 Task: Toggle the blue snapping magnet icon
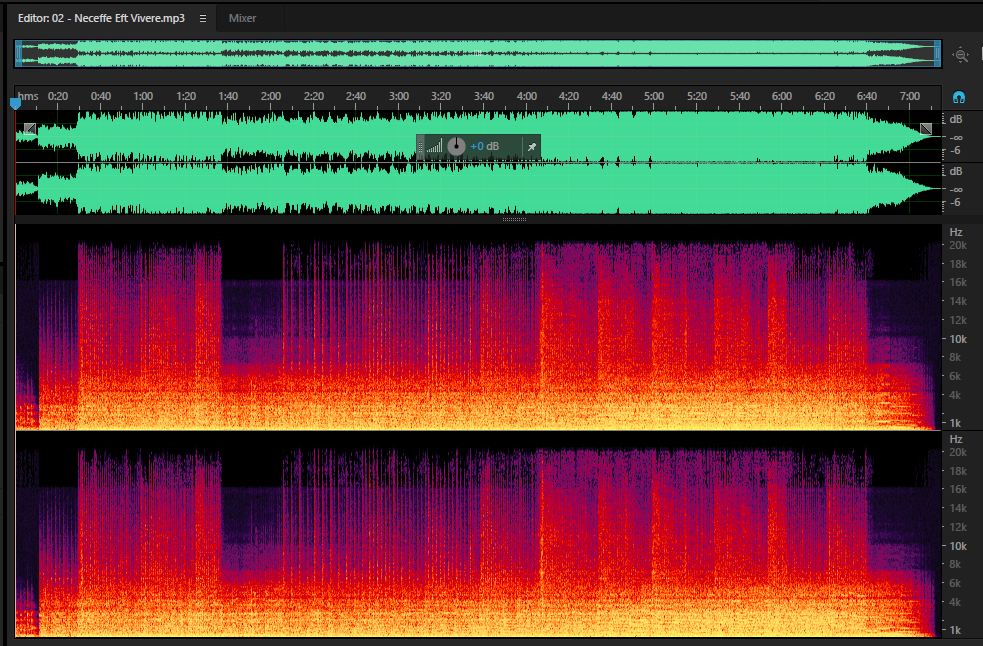click(959, 97)
